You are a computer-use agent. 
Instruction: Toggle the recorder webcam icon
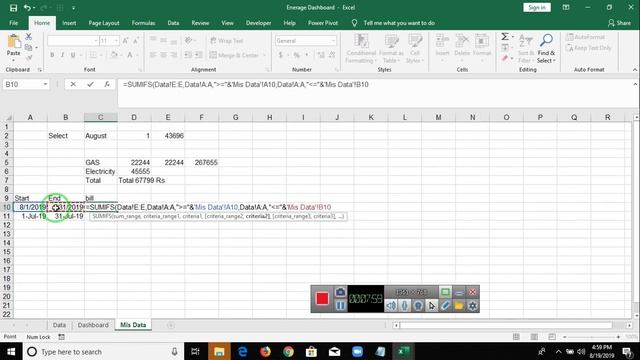point(418,305)
